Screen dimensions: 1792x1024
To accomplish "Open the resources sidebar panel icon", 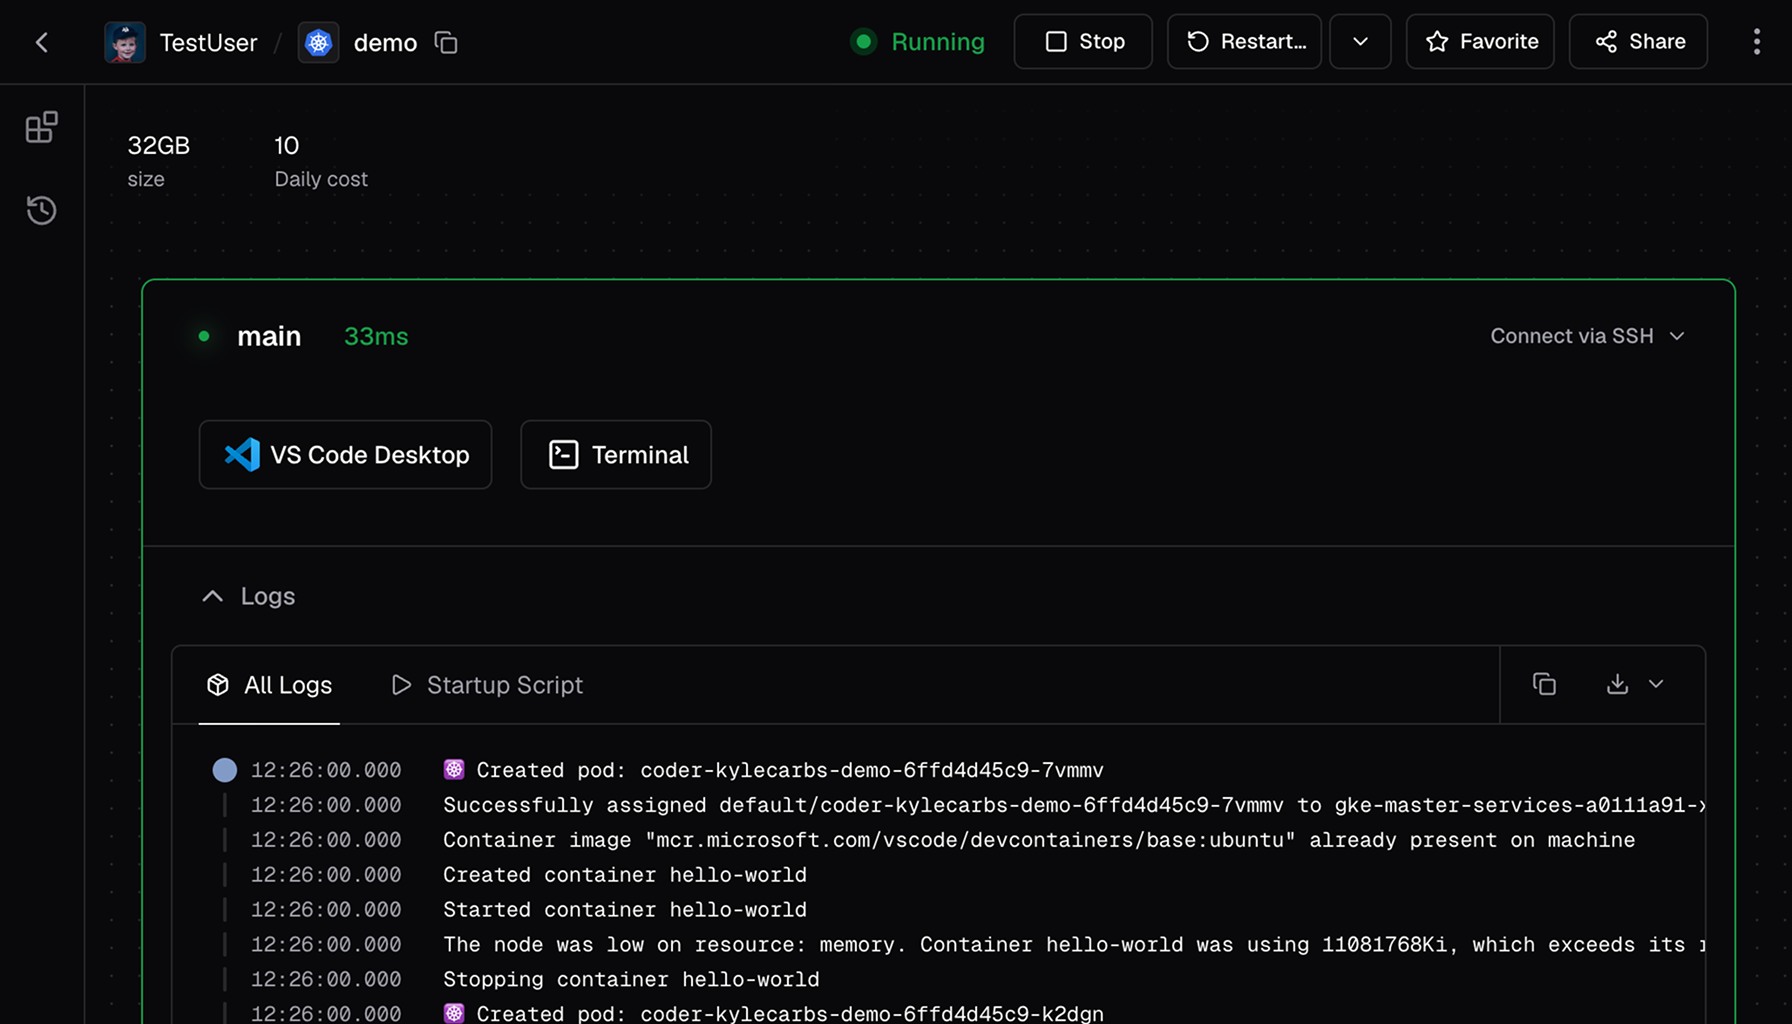I will 42,127.
